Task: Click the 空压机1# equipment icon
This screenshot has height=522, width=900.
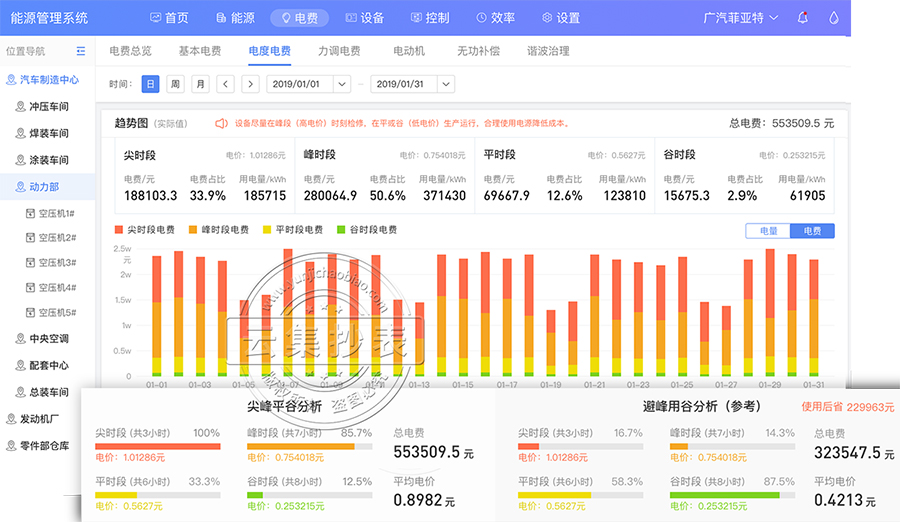Action: 30,213
